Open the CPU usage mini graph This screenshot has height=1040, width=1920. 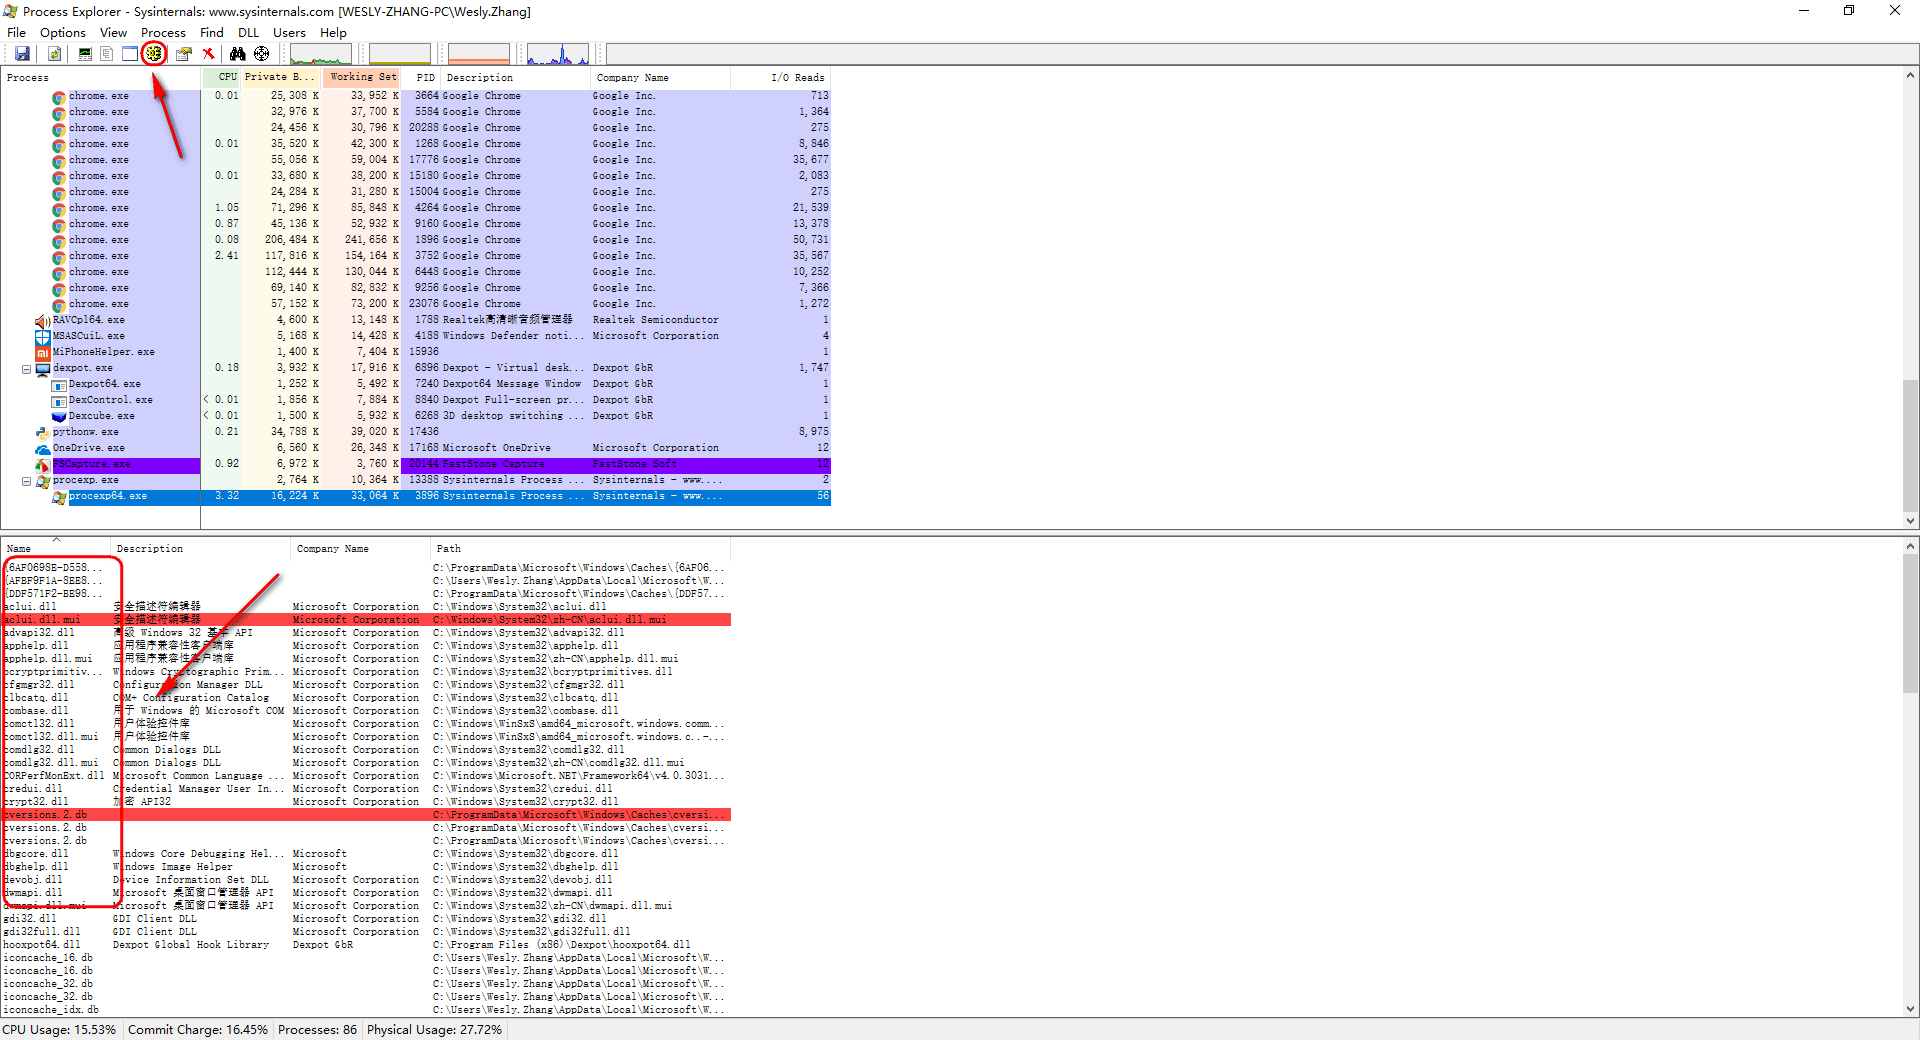[320, 54]
